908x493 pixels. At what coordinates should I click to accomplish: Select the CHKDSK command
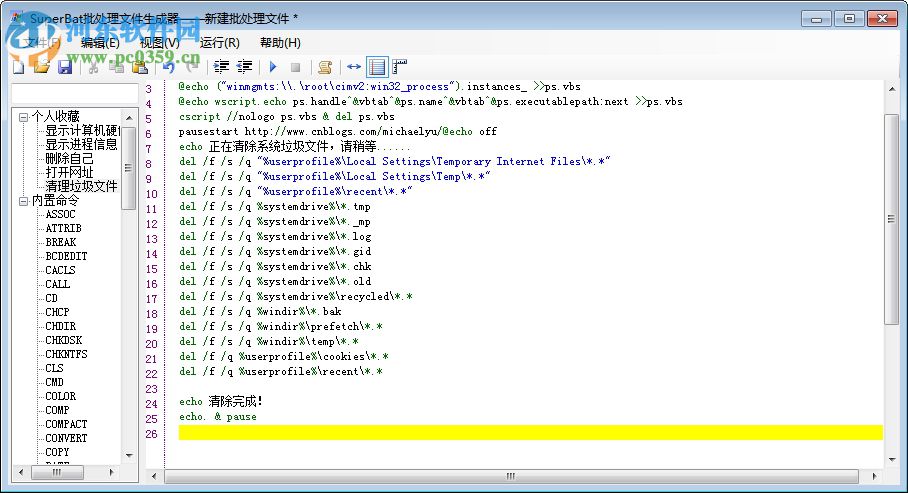[x=64, y=340]
